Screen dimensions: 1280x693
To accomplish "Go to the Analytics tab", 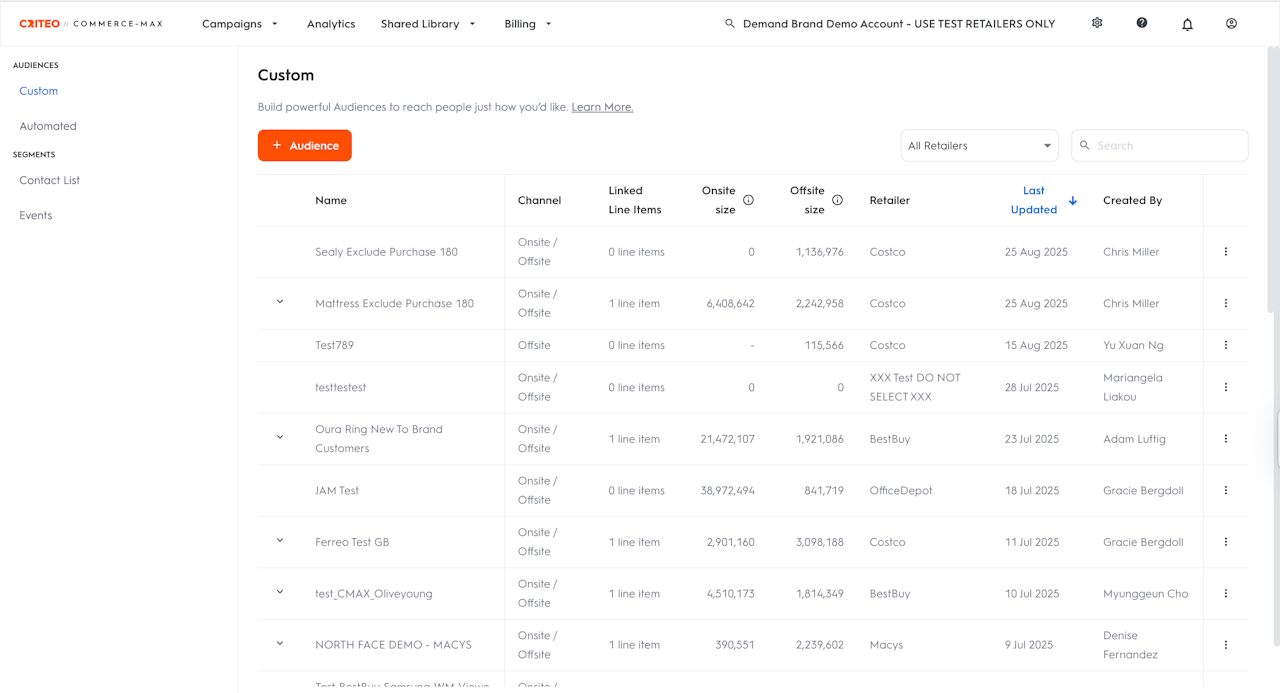I will click(331, 24).
